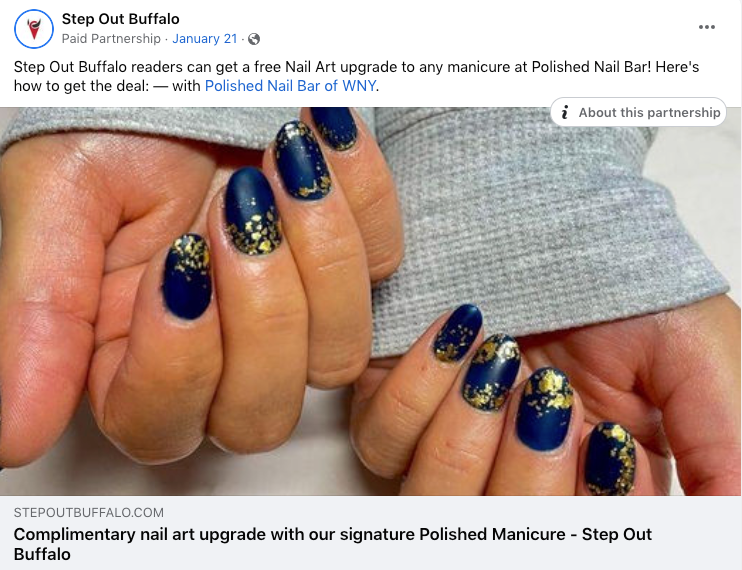Click the globe public audience icon
This screenshot has width=742, height=570.
point(254,39)
